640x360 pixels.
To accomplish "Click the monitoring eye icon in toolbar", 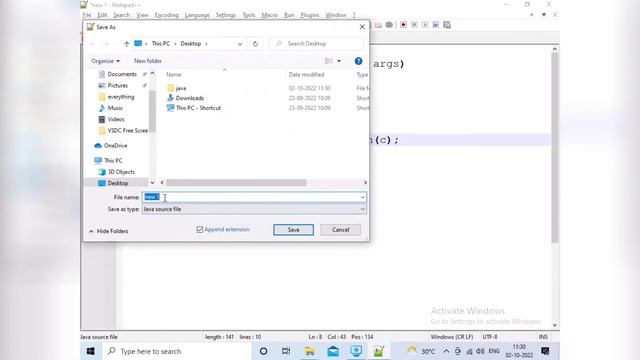I will 389,25.
